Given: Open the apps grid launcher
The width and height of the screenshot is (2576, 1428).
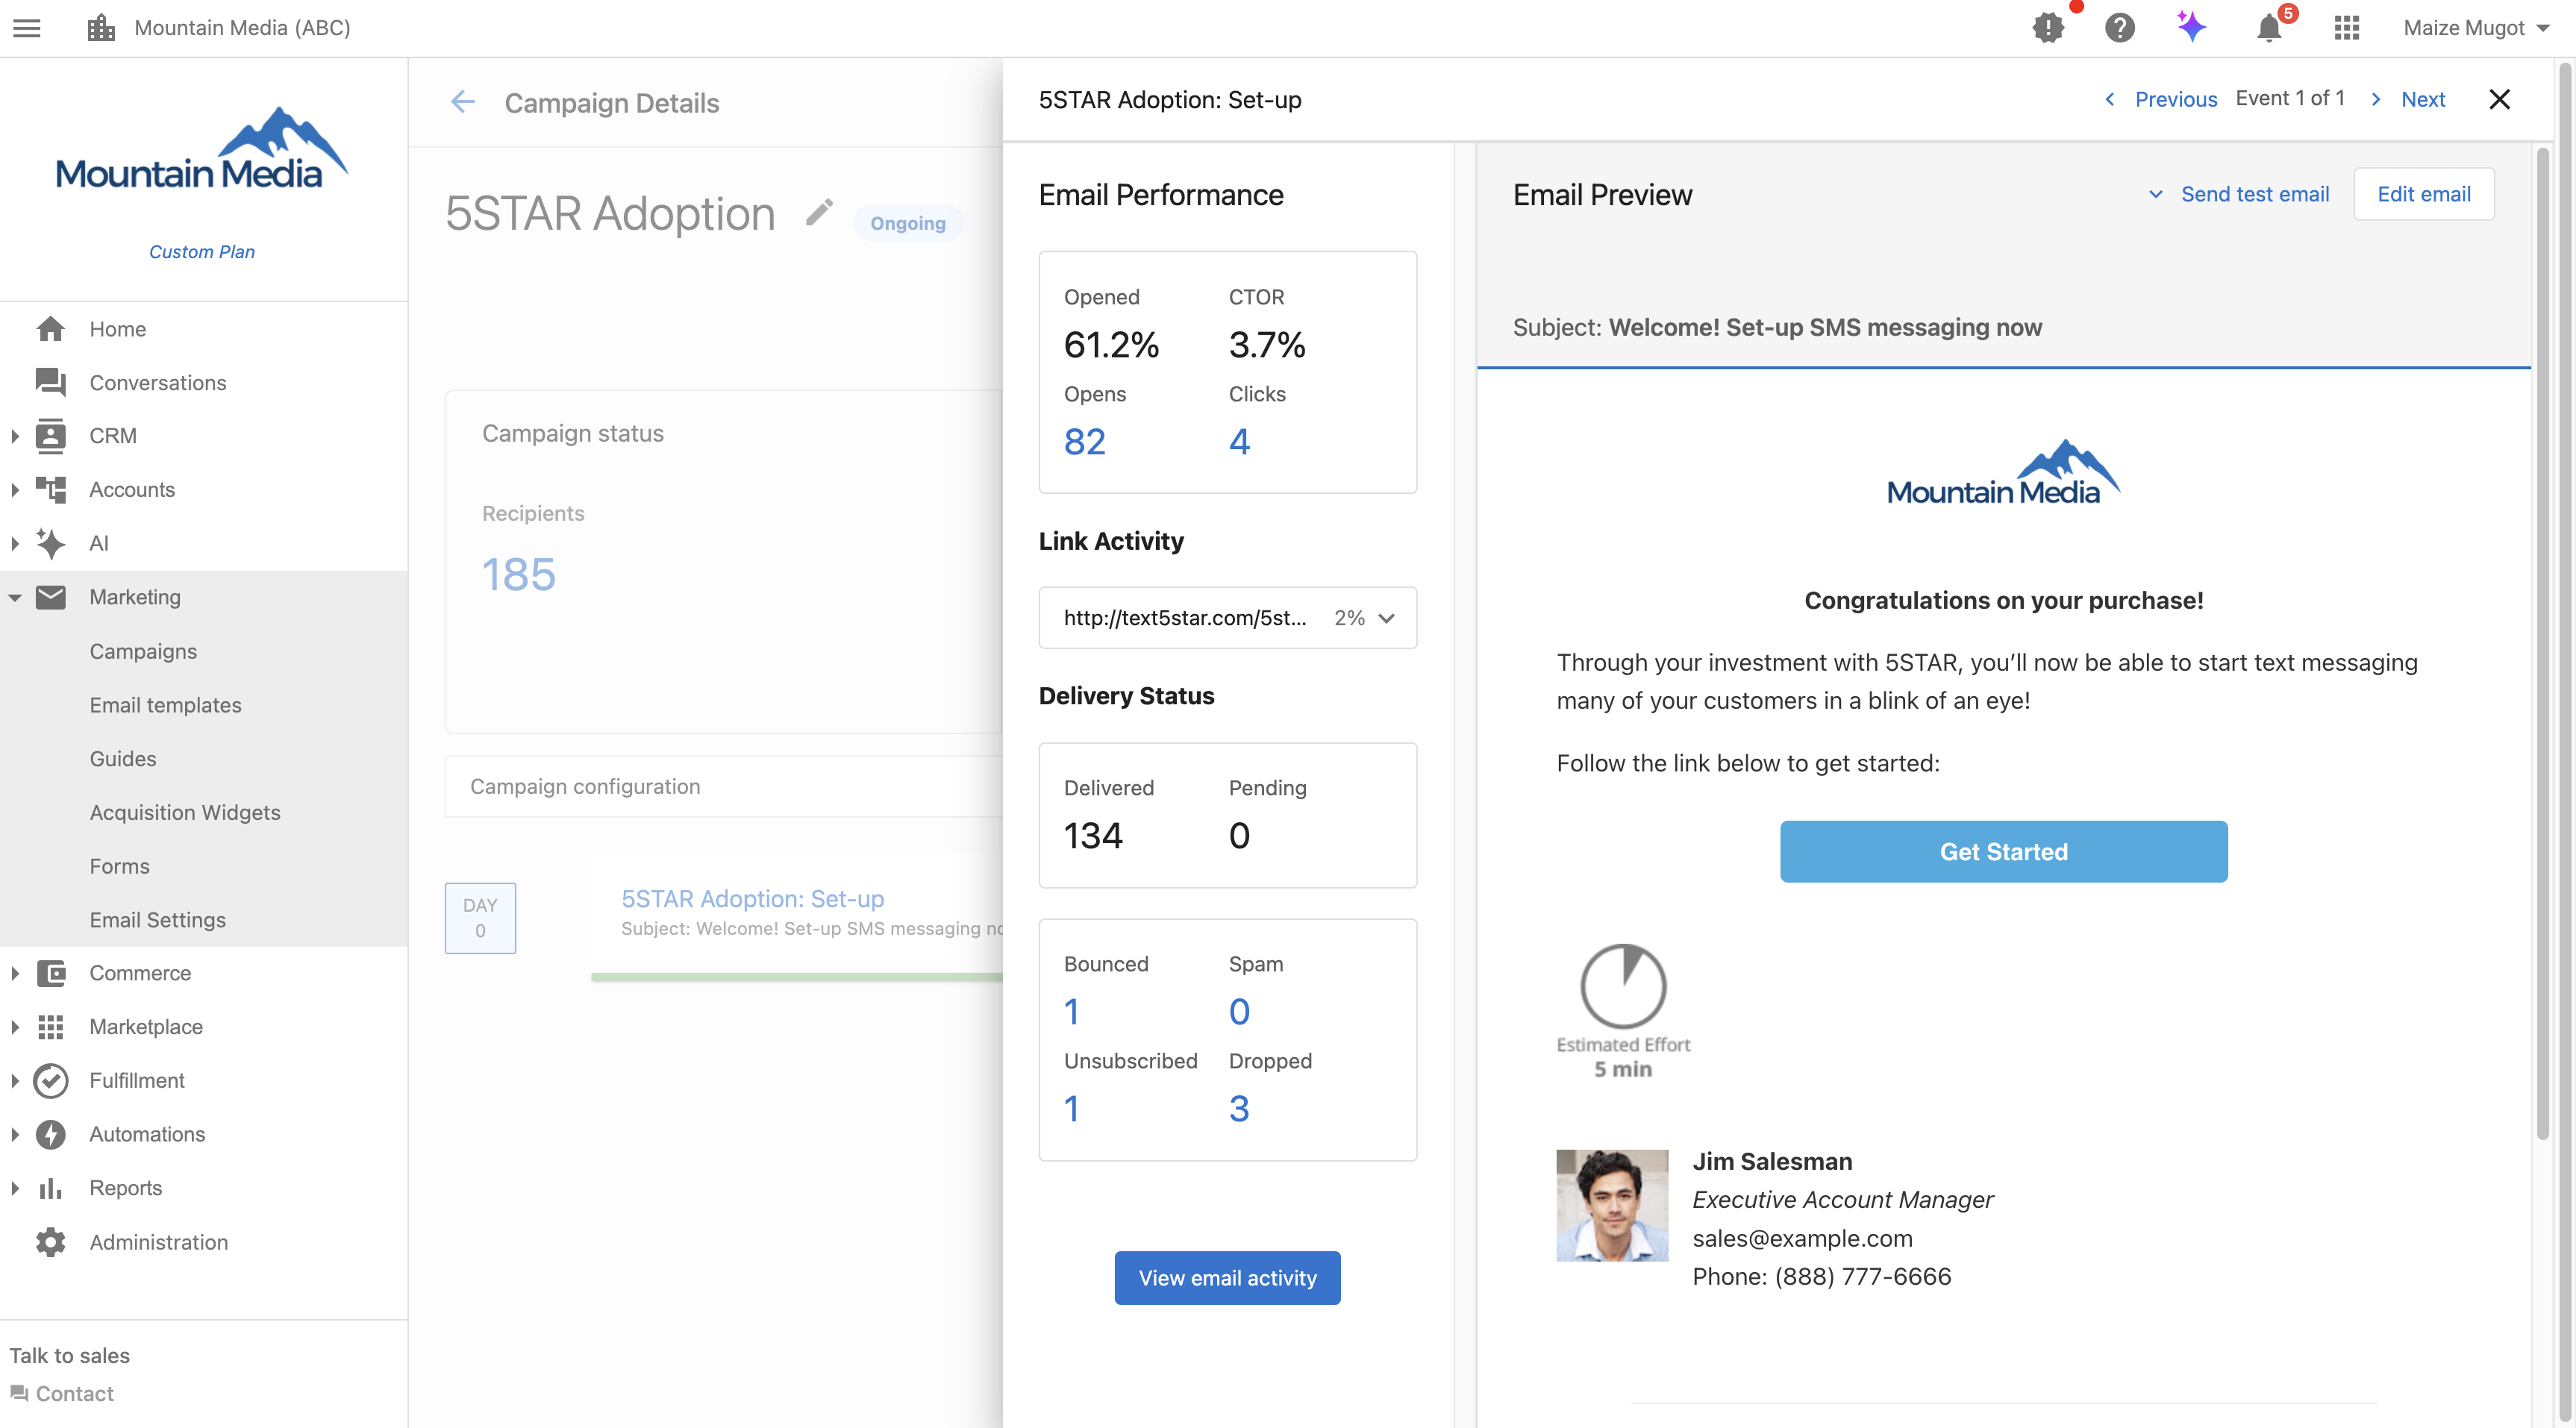Looking at the screenshot, I should [x=2346, y=28].
